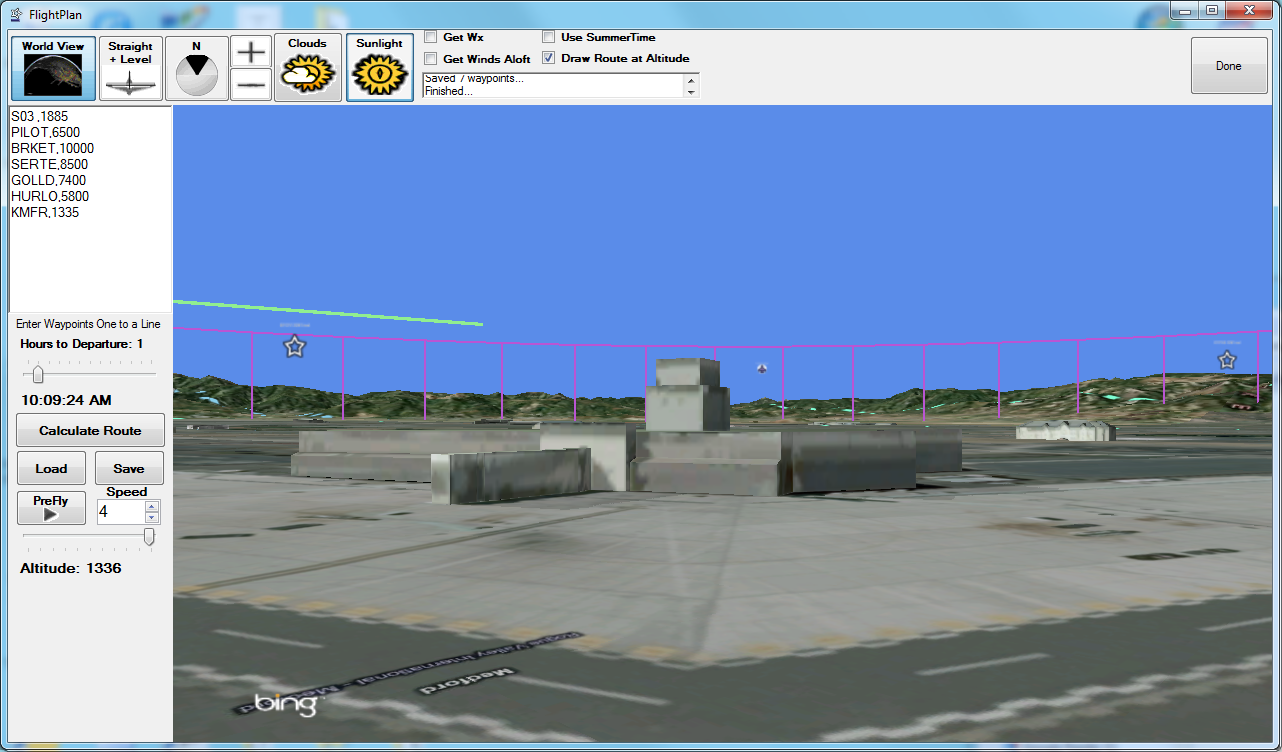The width and height of the screenshot is (1282, 752).
Task: Click the World View globe button
Action: point(53,68)
